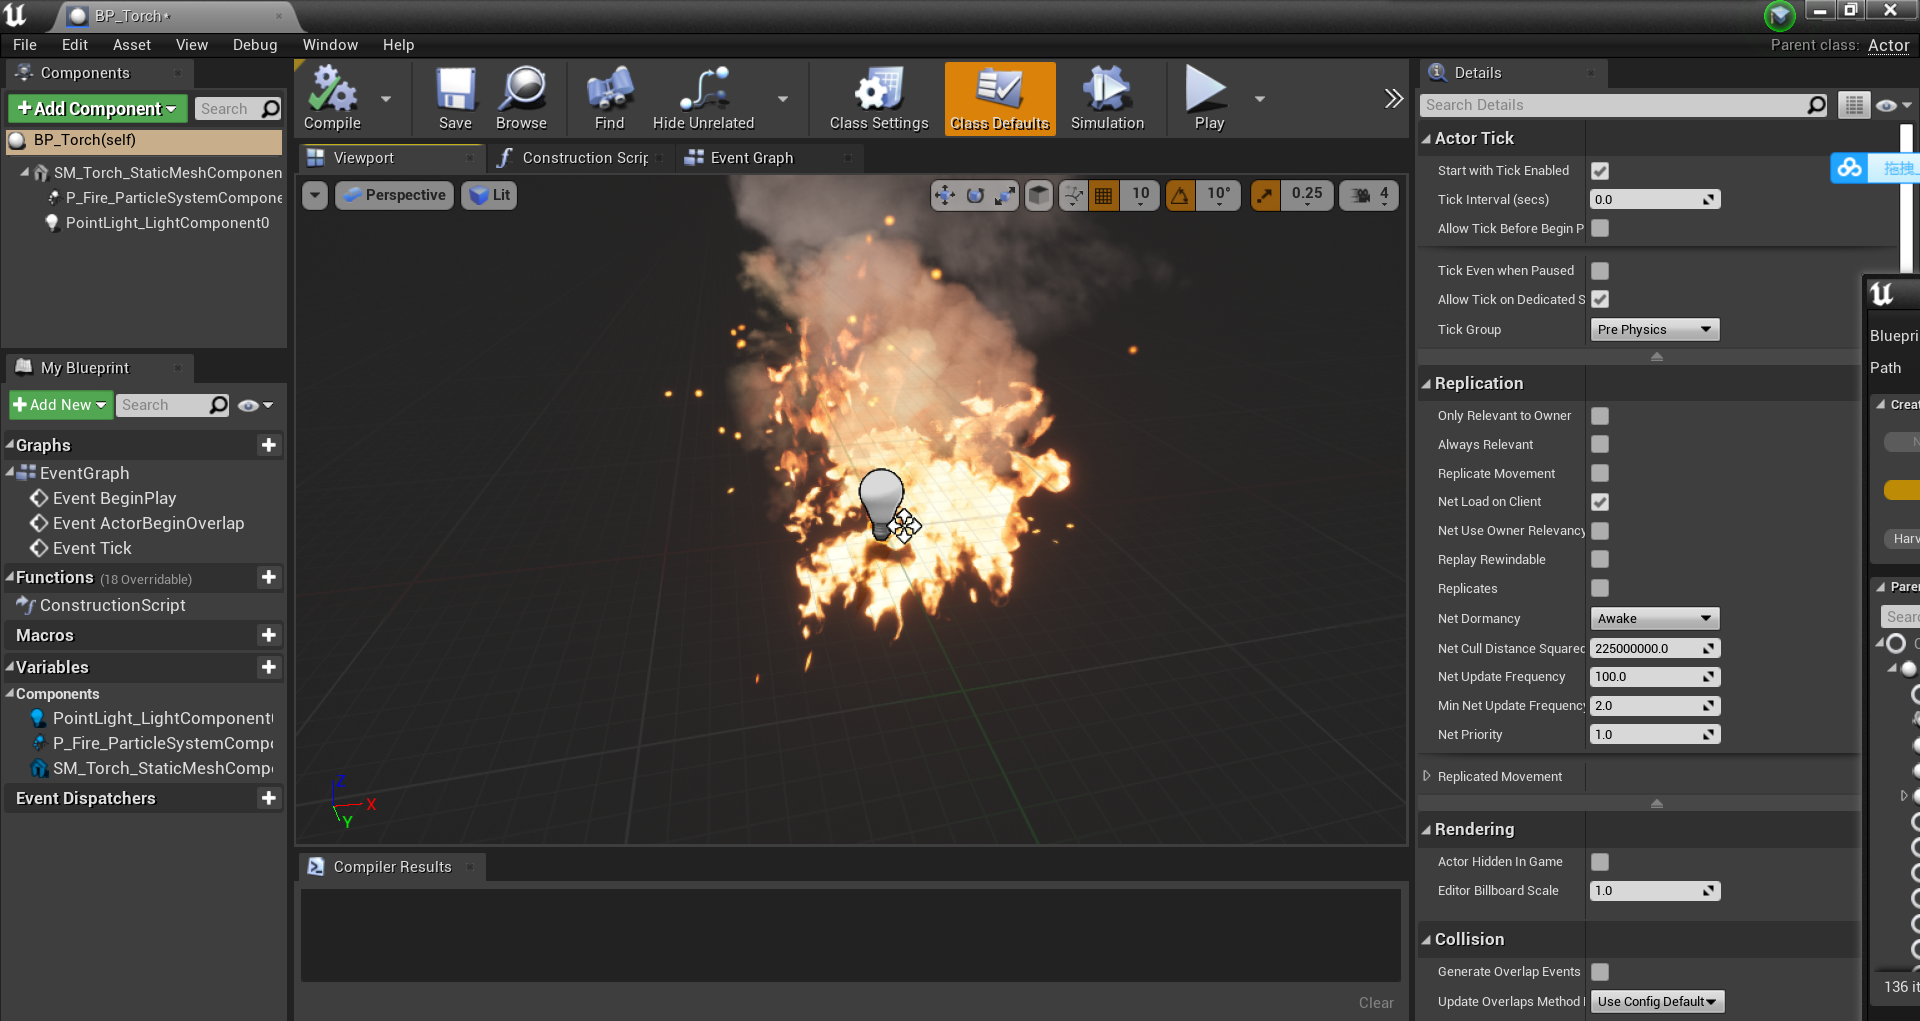Open Net Dormancy dropdown
Viewport: 1920px width, 1021px height.
coord(1655,618)
